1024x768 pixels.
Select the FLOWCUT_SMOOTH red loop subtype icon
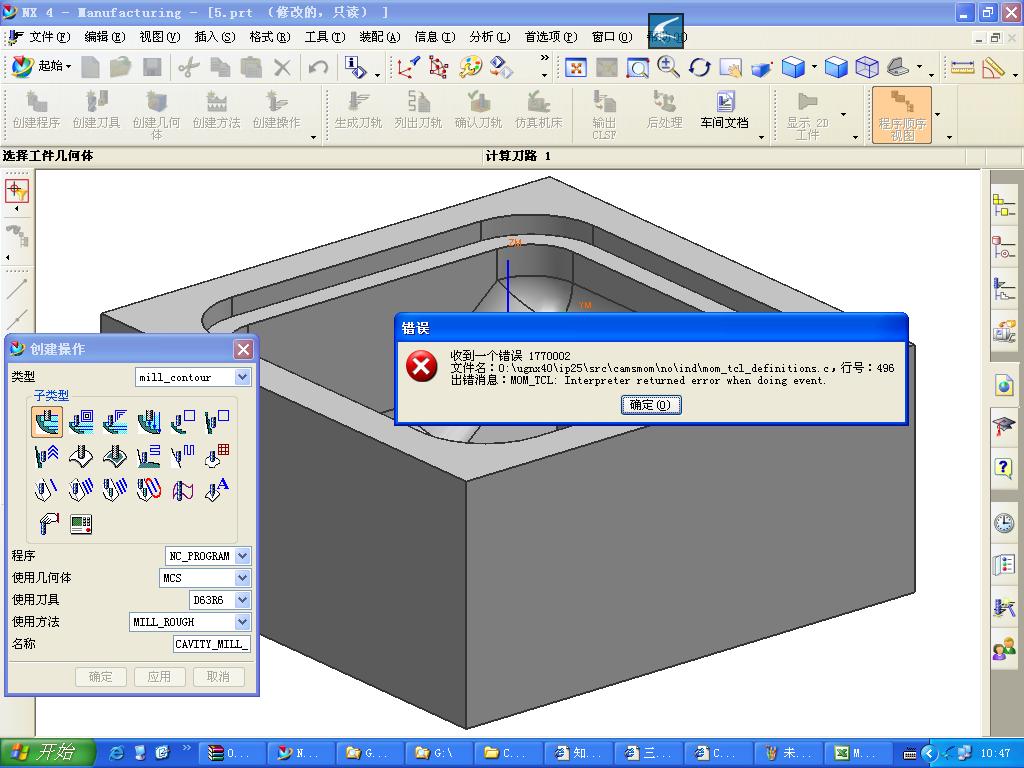149,489
